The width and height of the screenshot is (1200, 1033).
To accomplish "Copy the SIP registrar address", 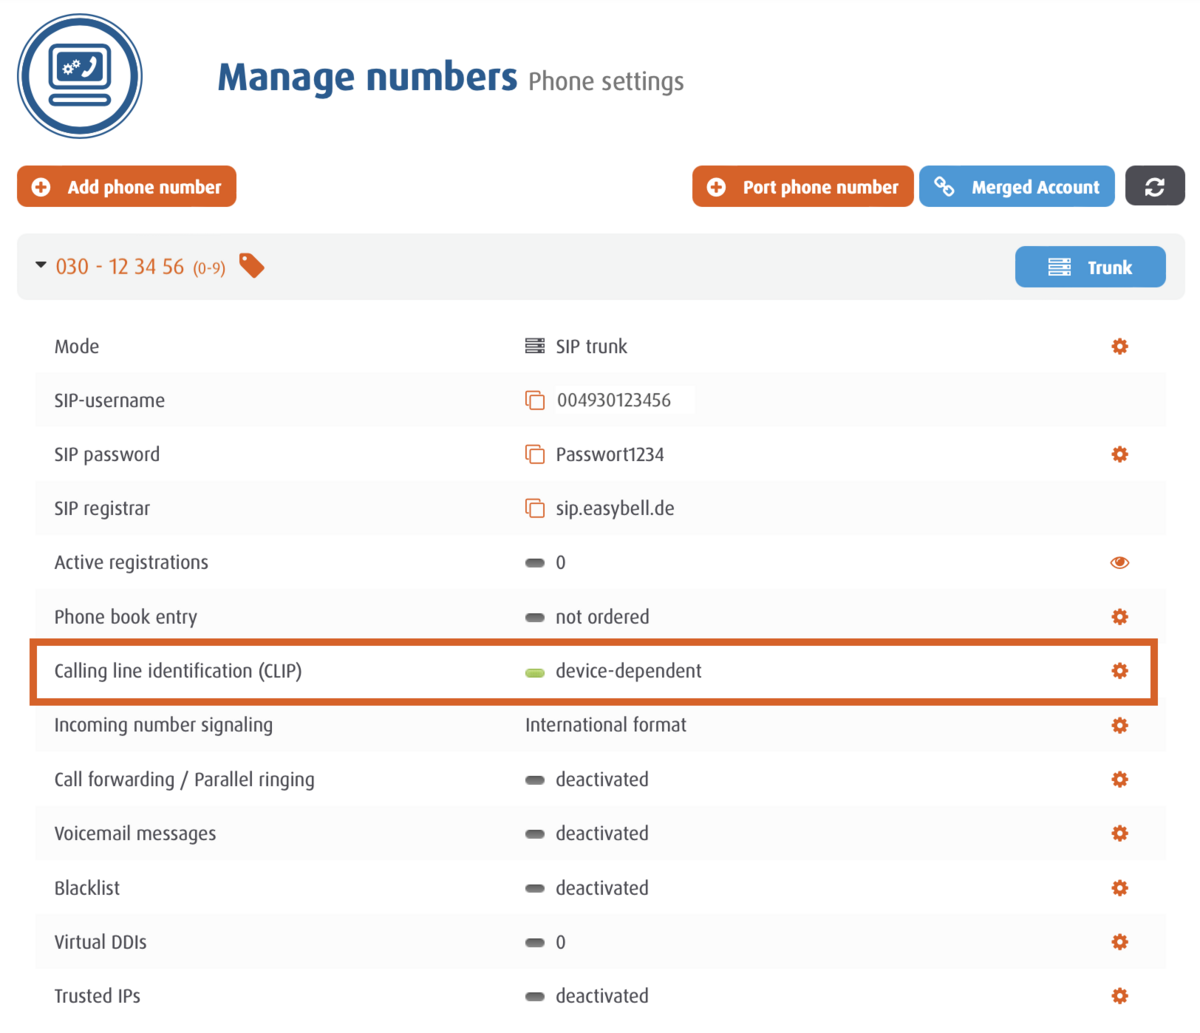I will (535, 509).
